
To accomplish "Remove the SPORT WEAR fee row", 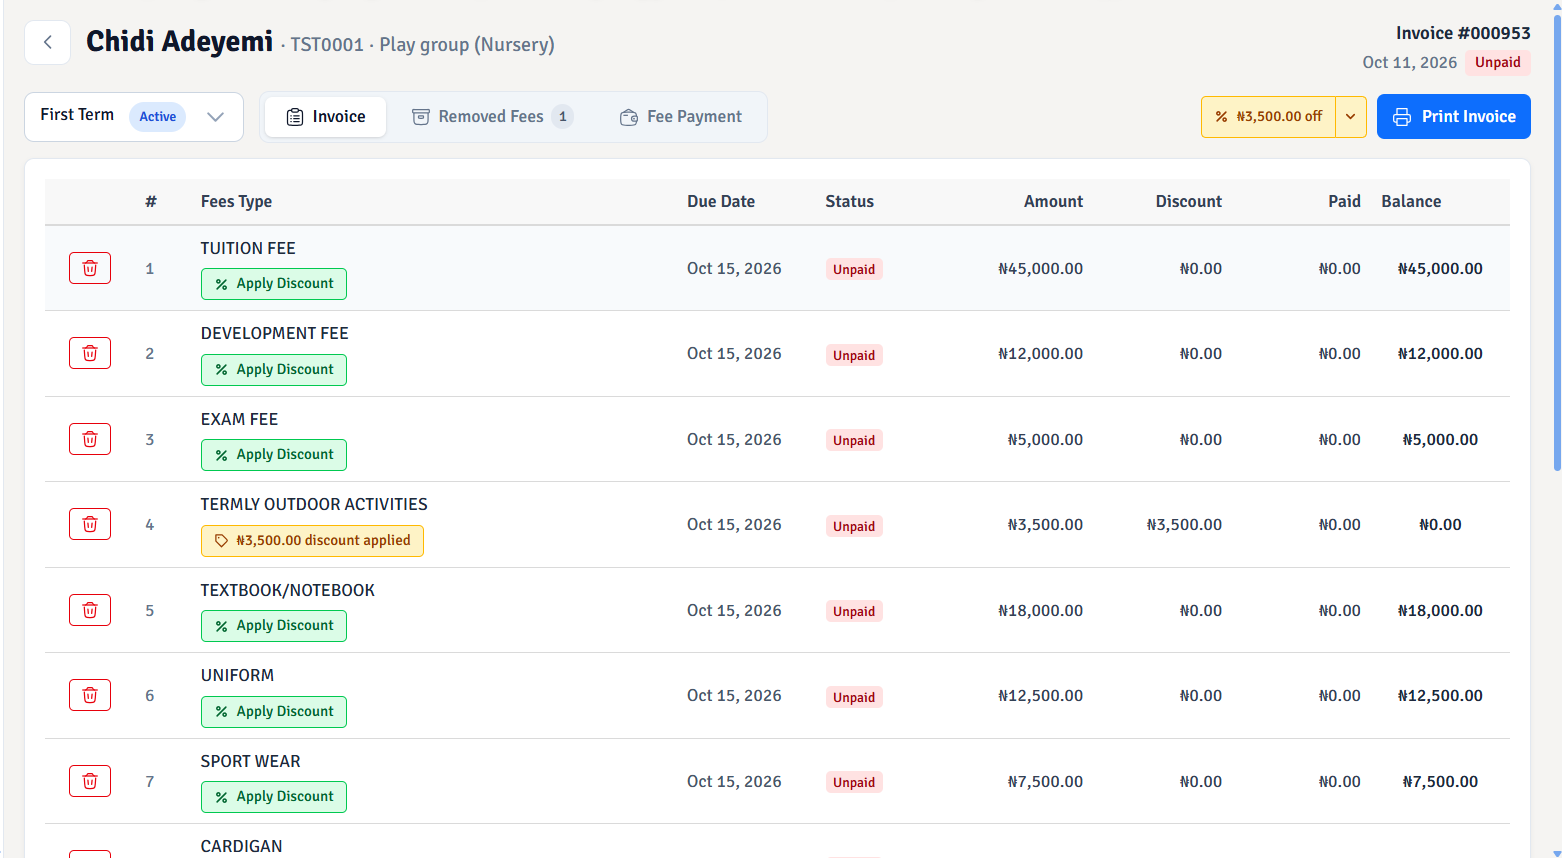I will (x=90, y=781).
